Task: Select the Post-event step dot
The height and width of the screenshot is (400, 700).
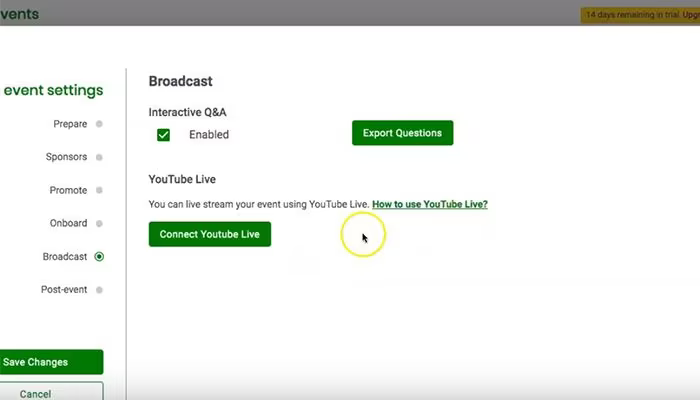Action: (99, 290)
